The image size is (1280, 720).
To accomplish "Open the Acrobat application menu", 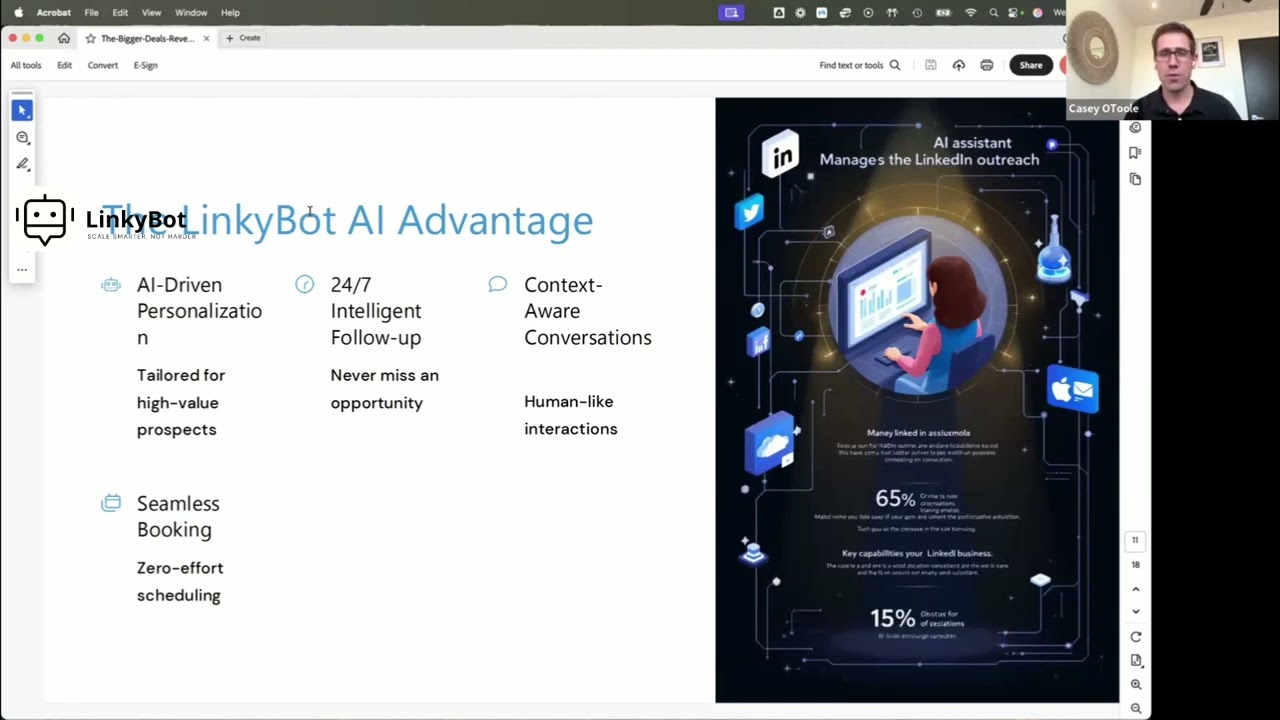I will point(53,13).
